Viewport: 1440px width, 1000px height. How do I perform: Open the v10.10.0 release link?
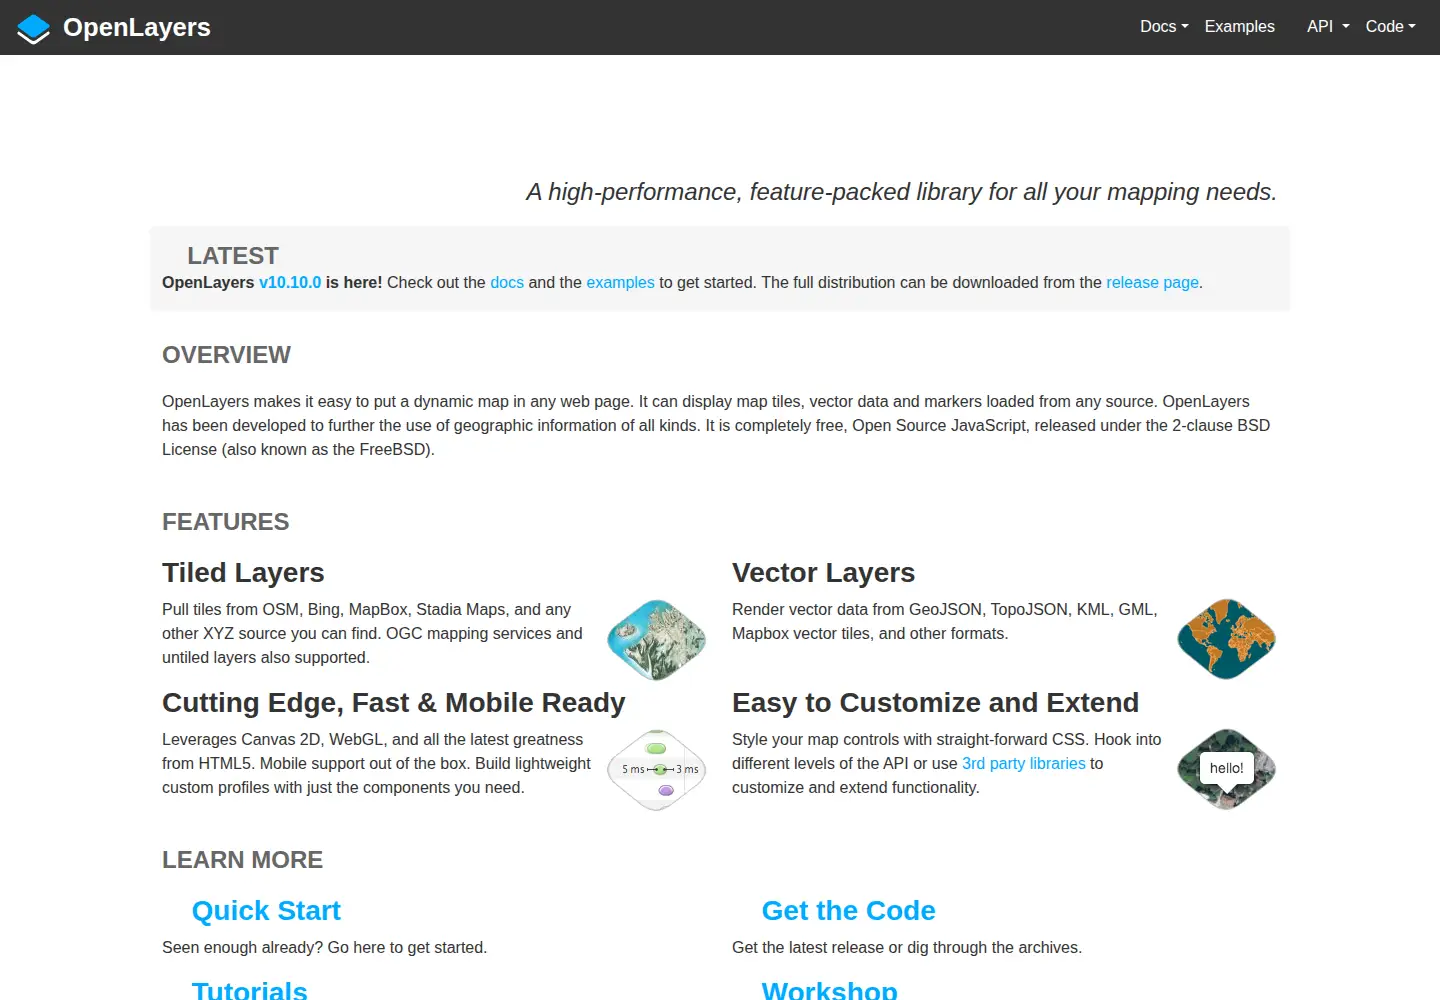point(290,283)
